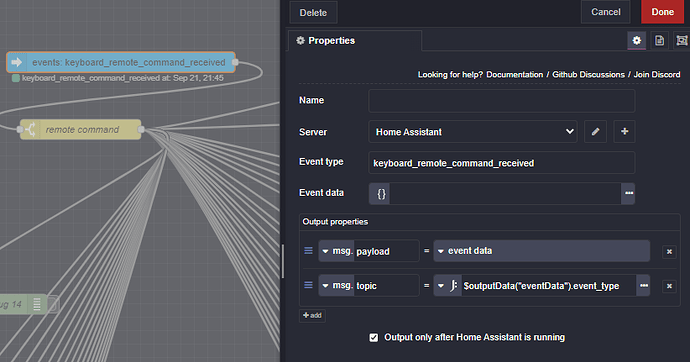Expand topic expression editor ellipsis button

(643, 285)
